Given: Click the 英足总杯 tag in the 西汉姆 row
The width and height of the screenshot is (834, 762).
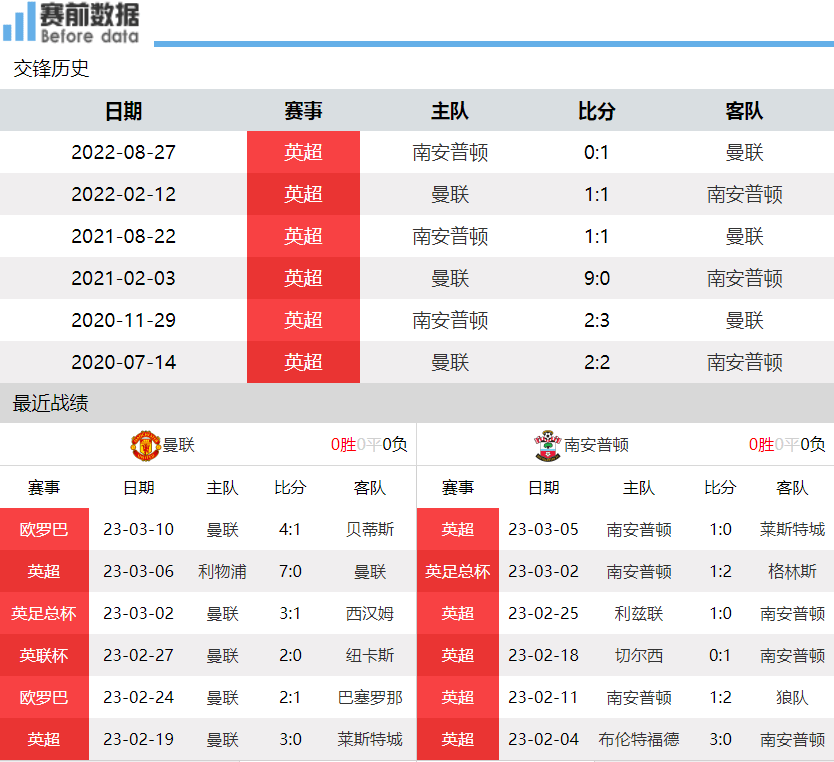Looking at the screenshot, I should pyautogui.click(x=44, y=613).
